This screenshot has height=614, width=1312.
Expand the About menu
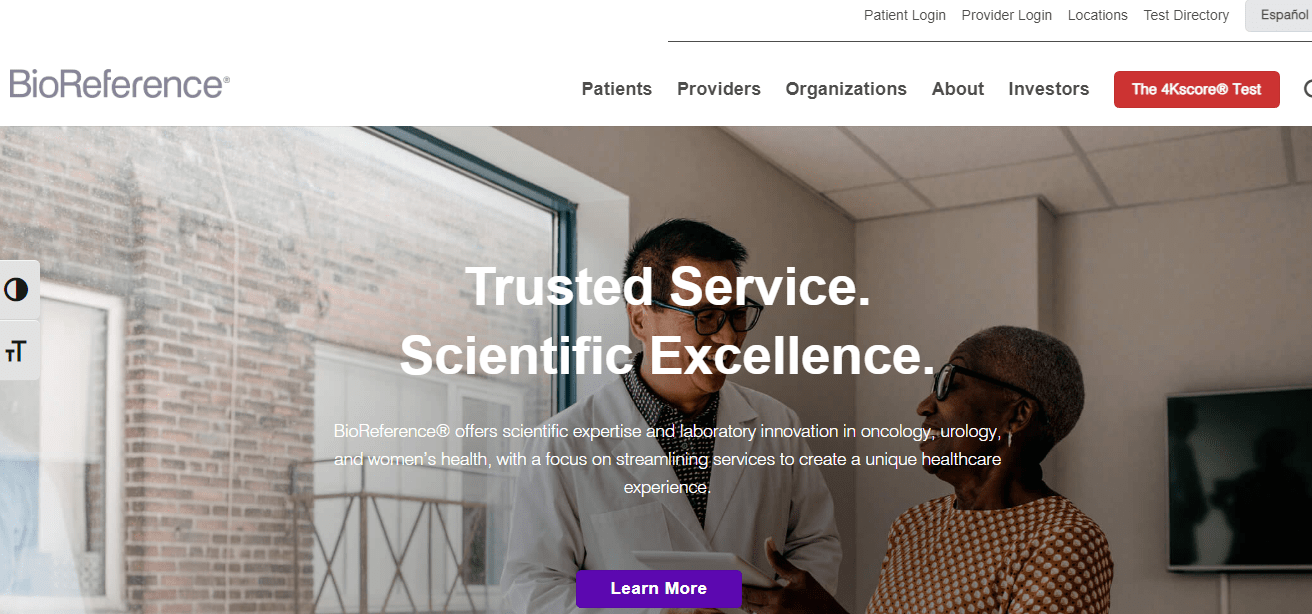click(x=956, y=89)
